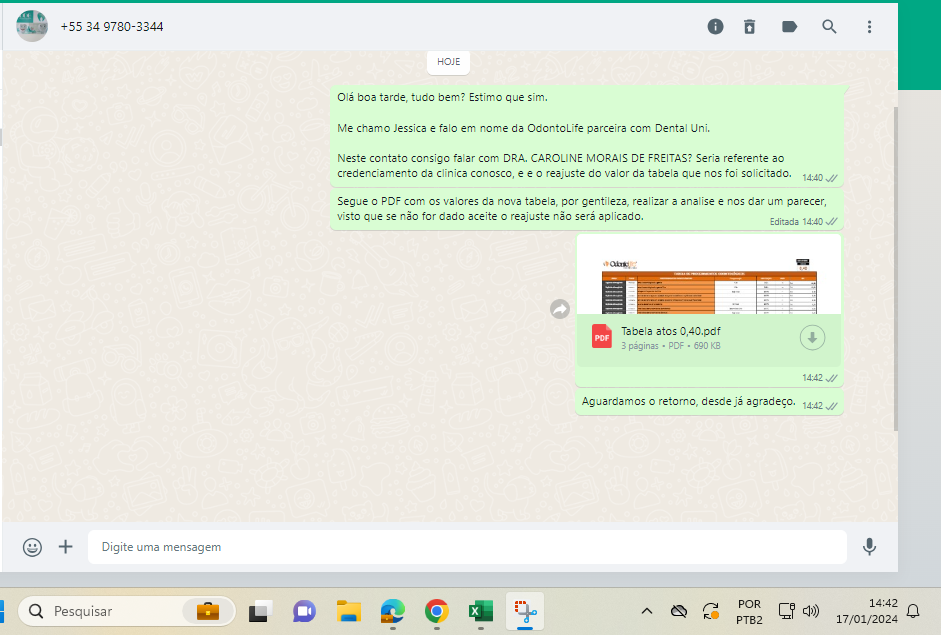
Task: Open the three-dot chat options menu
Action: [x=869, y=27]
